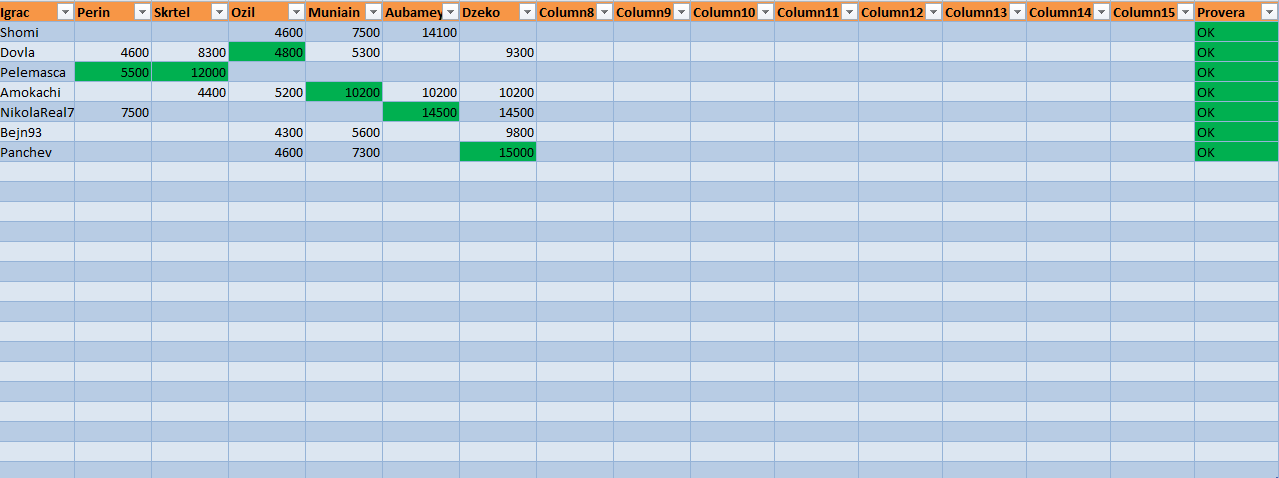Select the cell with 14100
The width and height of the screenshot is (1279, 478).
(421, 32)
